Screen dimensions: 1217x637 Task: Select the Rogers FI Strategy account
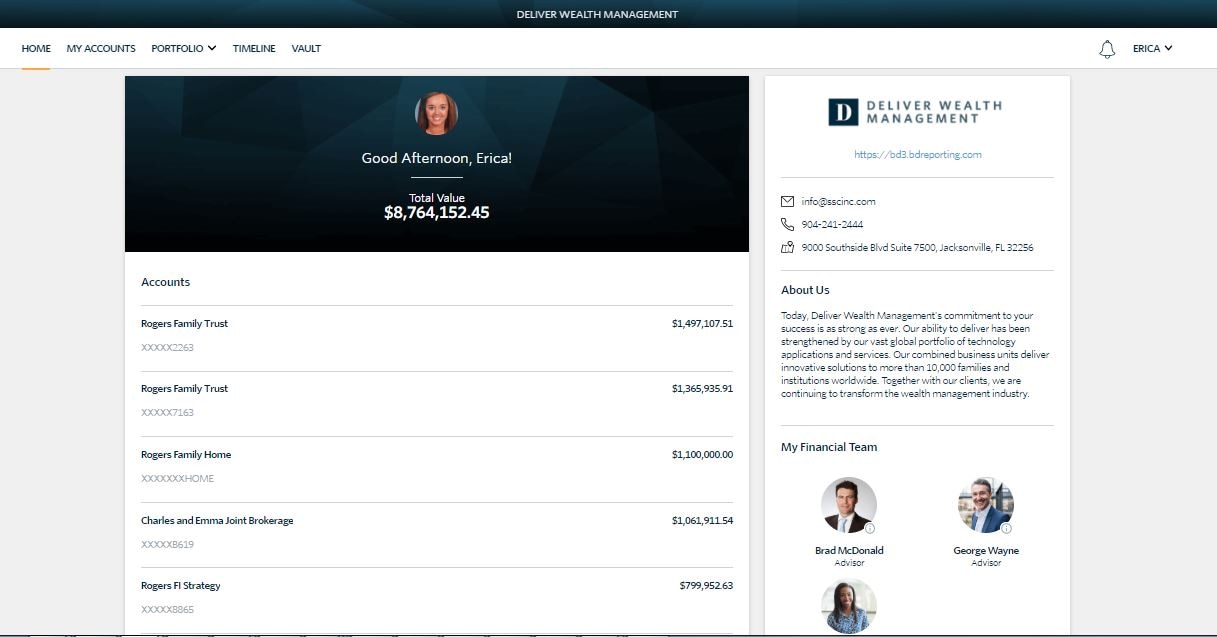click(436, 597)
